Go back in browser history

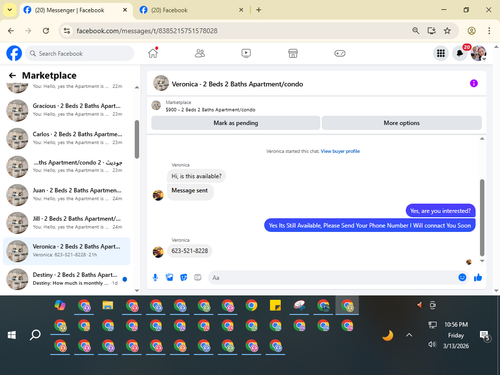[11, 31]
